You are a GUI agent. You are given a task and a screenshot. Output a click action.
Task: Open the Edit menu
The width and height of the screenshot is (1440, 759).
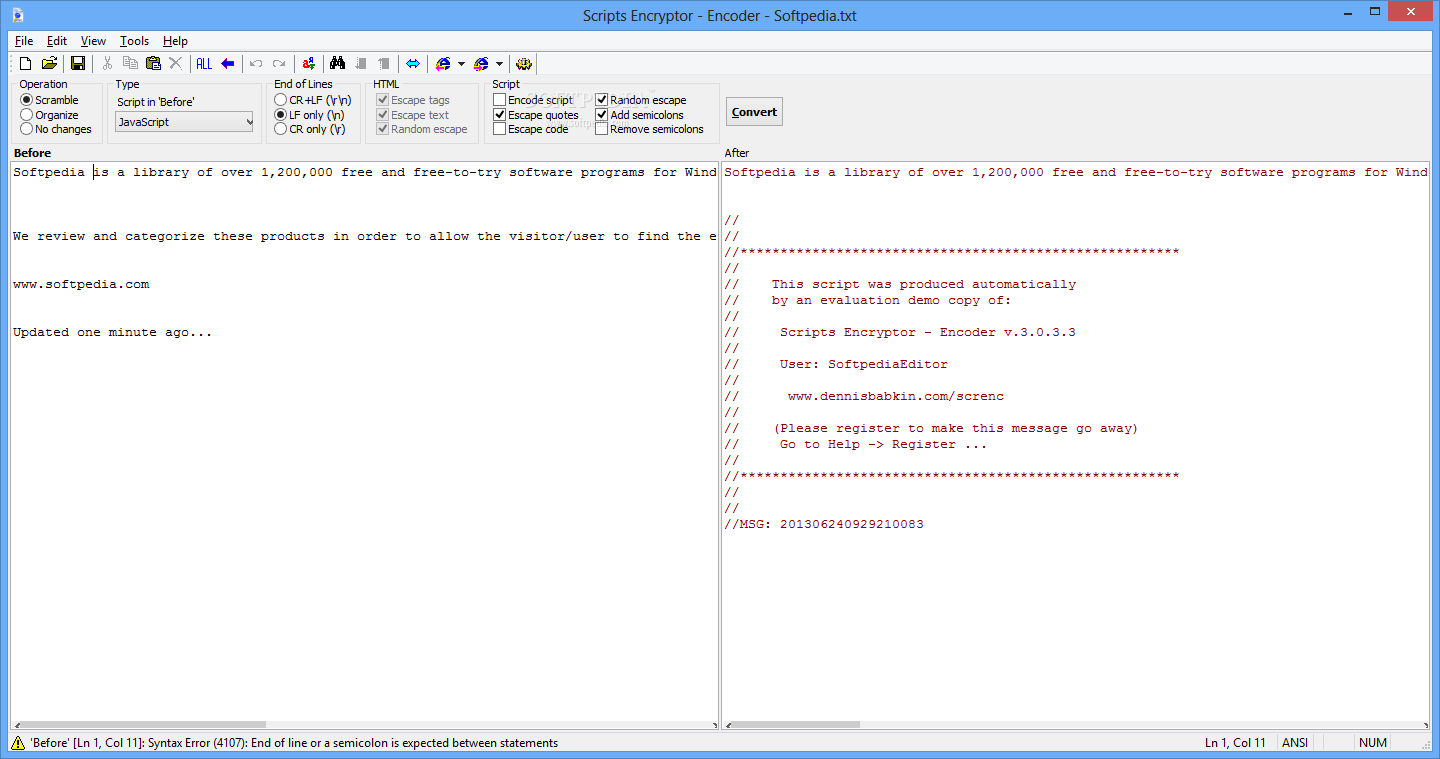[57, 41]
